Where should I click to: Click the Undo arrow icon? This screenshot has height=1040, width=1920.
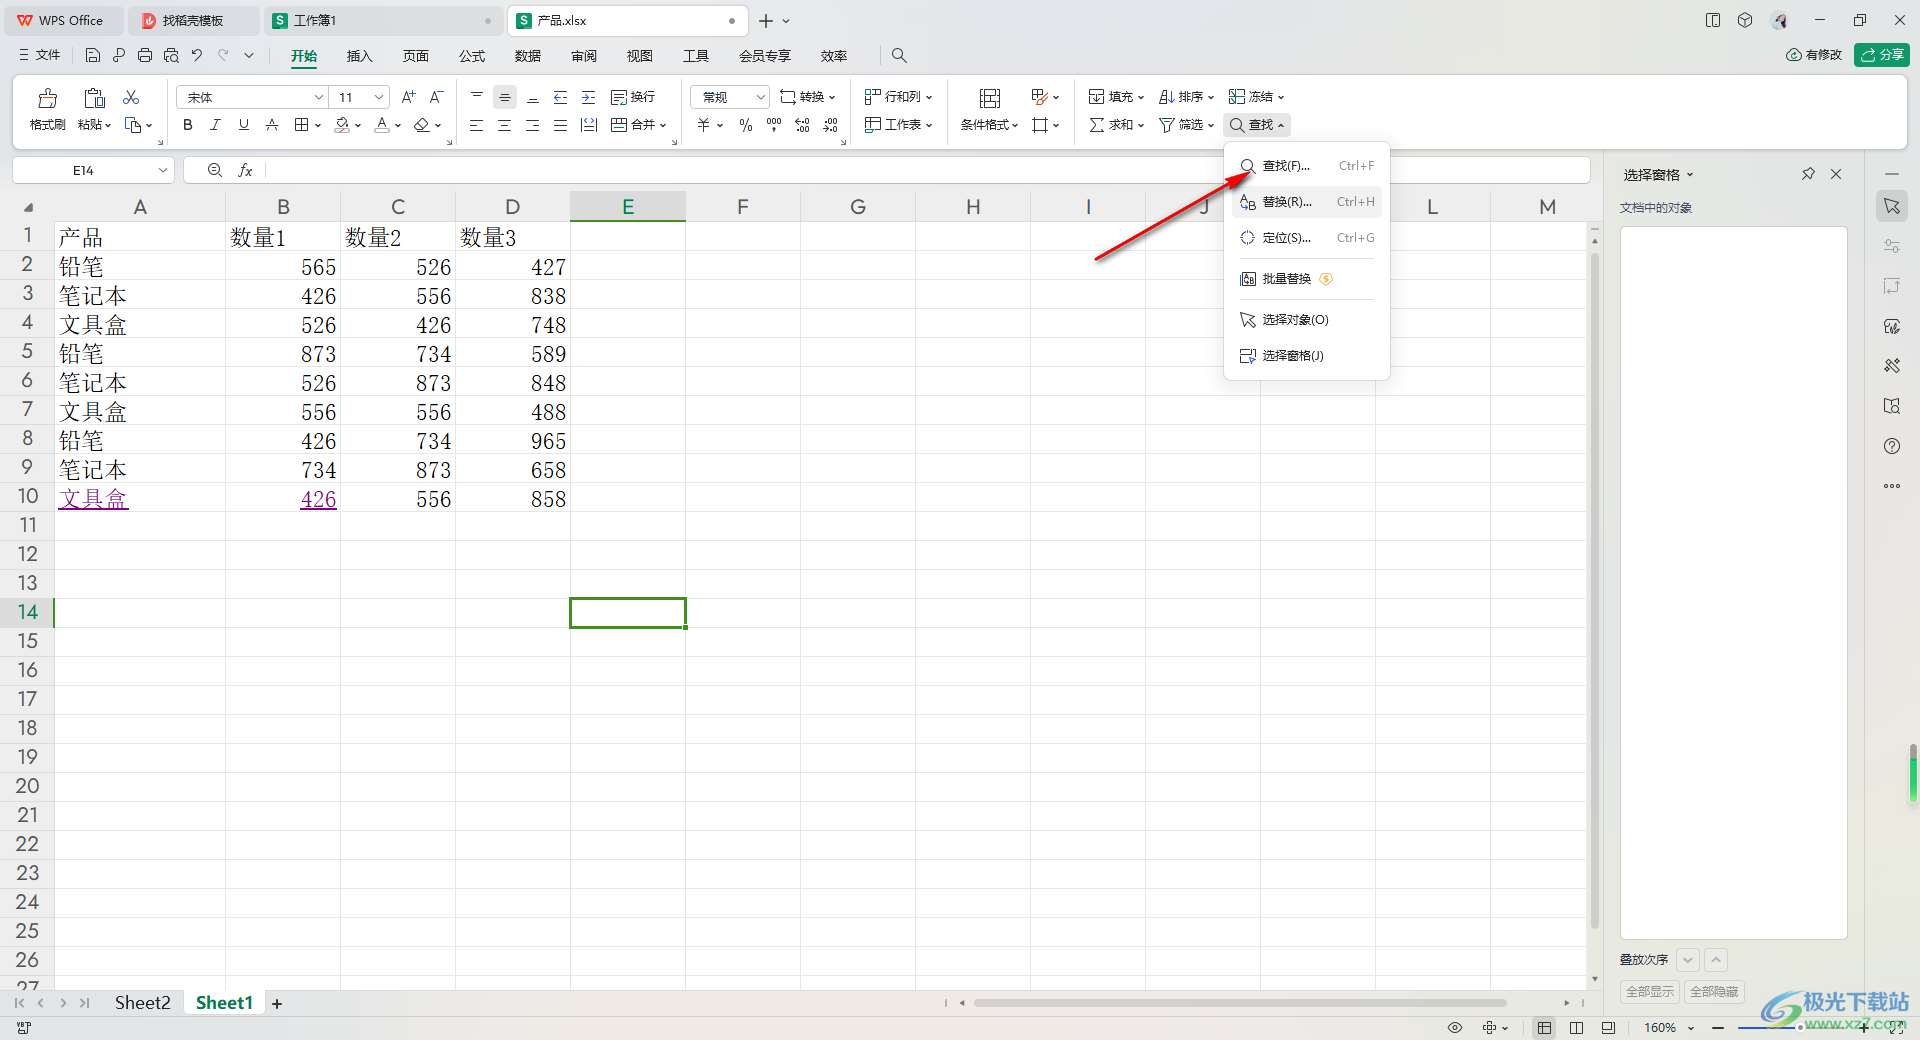[197, 56]
